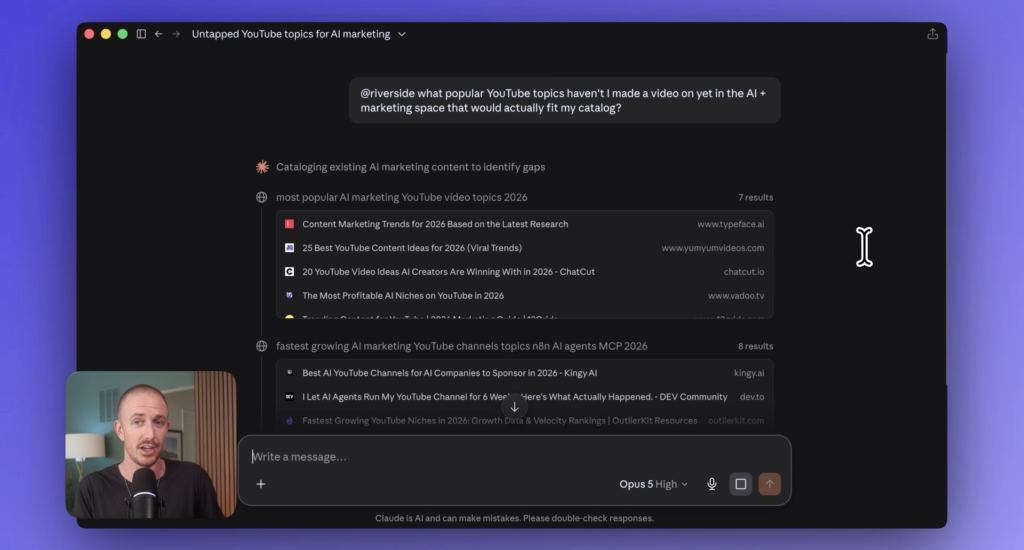Click the window scrollbar on right edge

tap(944, 219)
